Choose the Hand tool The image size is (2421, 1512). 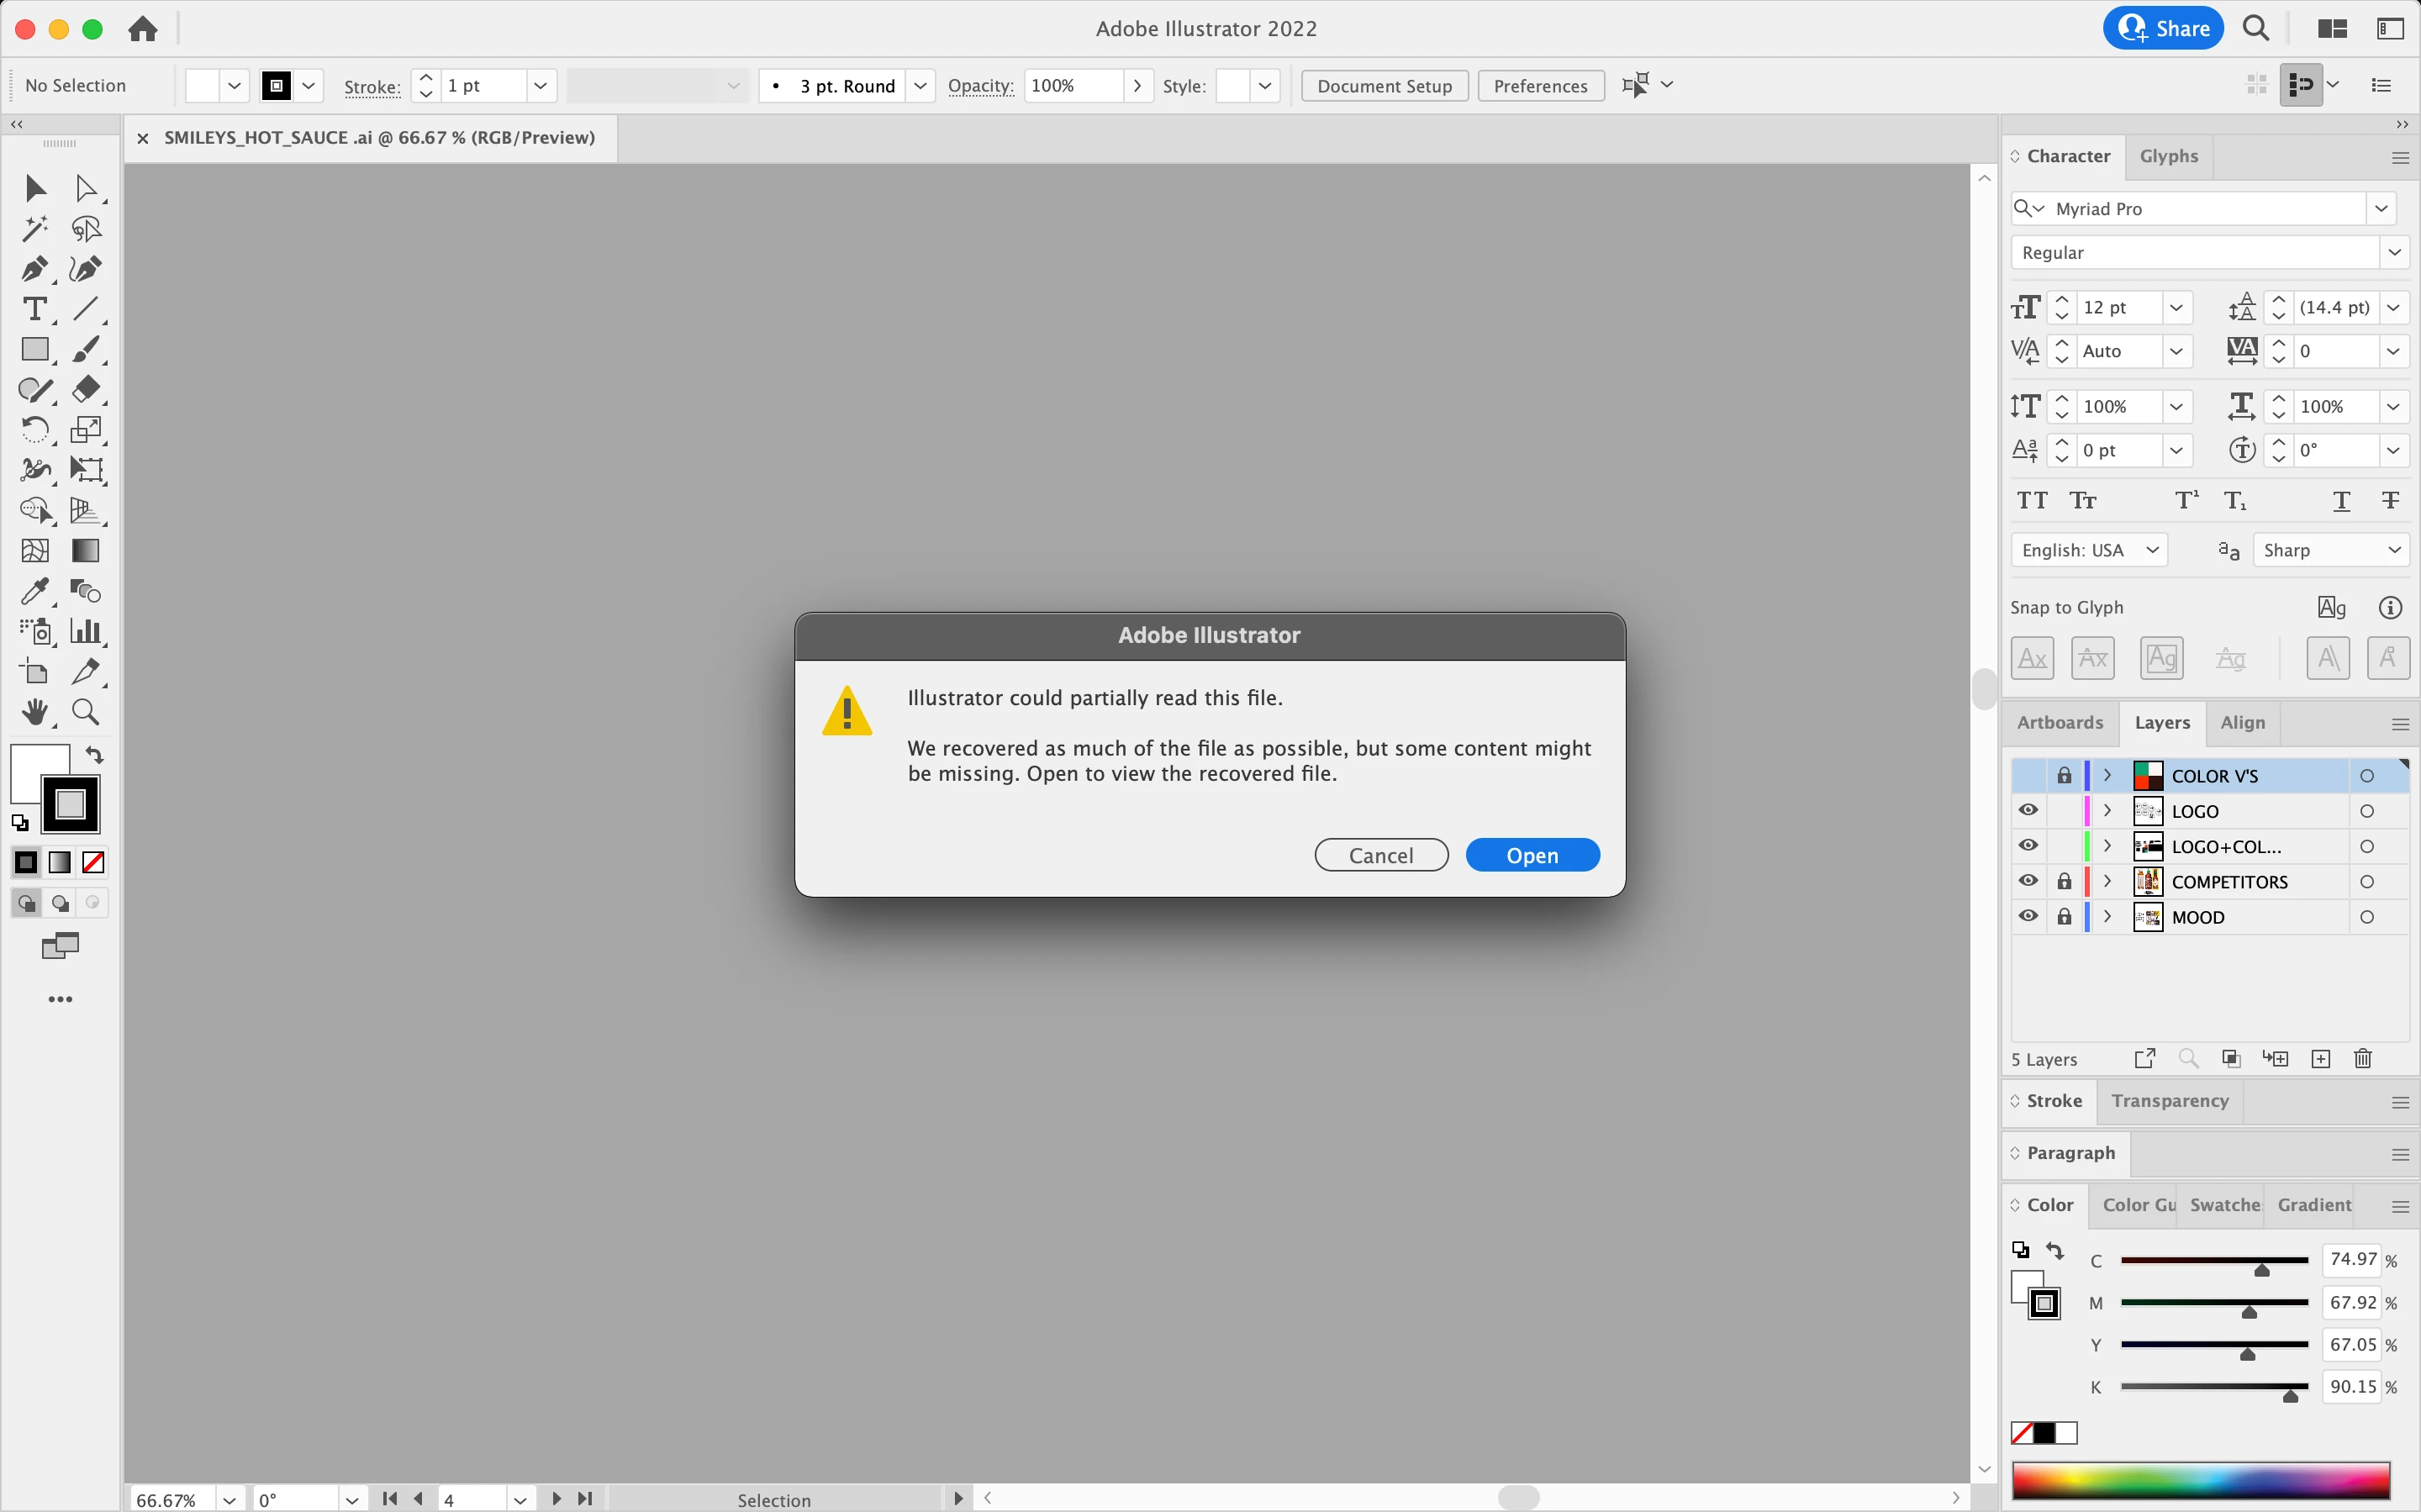(34, 712)
